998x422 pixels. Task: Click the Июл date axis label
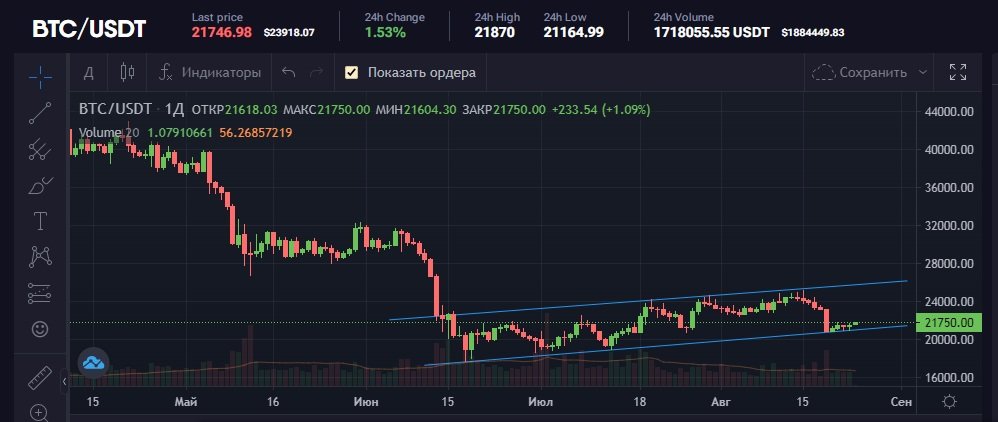tap(541, 402)
